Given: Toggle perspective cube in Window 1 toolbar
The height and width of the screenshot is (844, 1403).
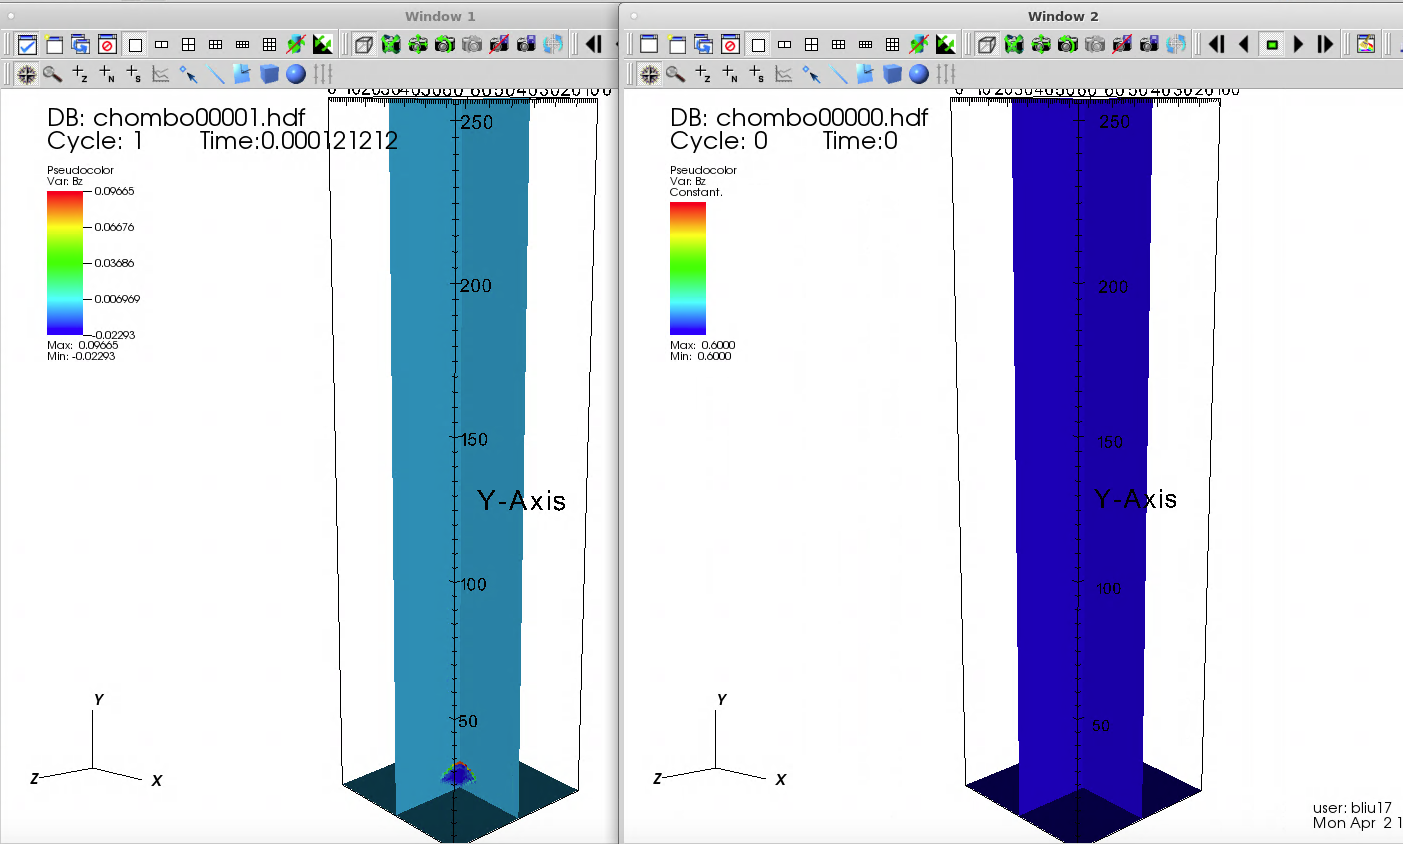Looking at the screenshot, I should tap(364, 45).
